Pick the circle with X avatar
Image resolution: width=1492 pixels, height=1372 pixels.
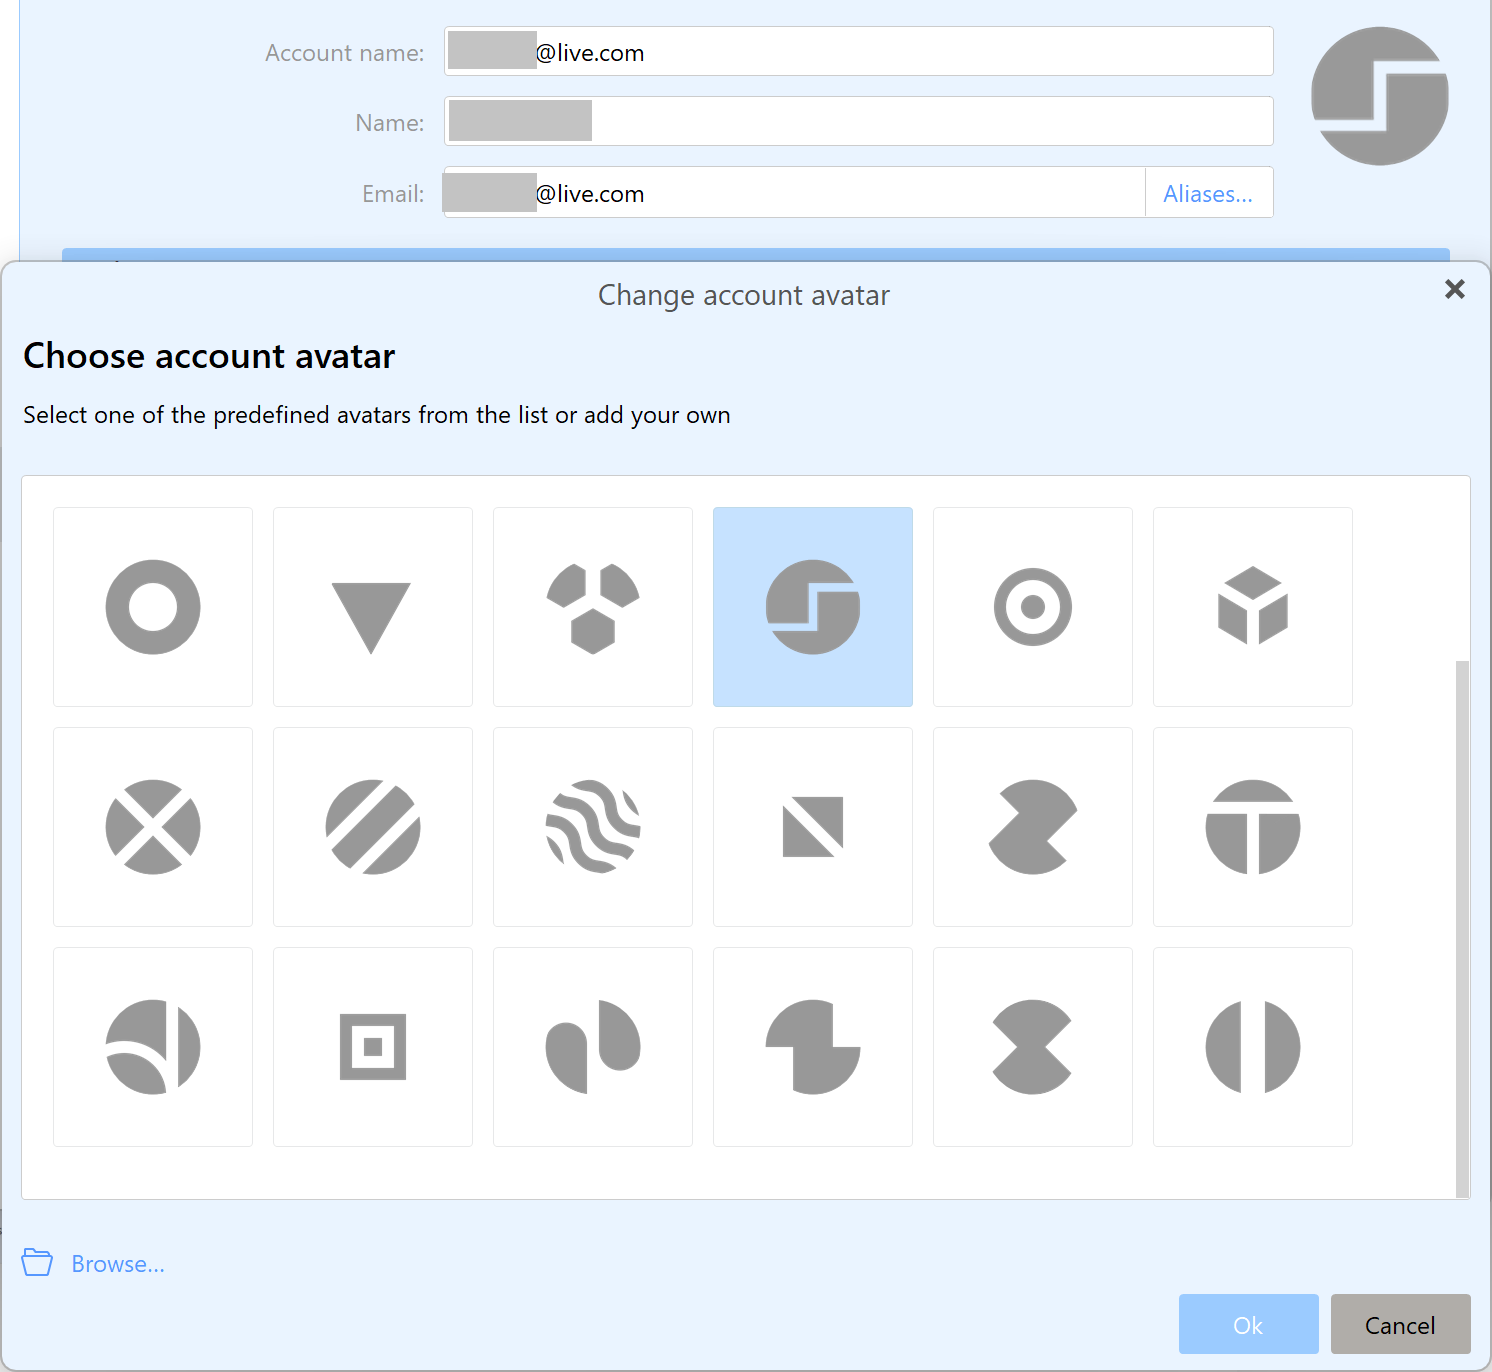click(x=153, y=827)
